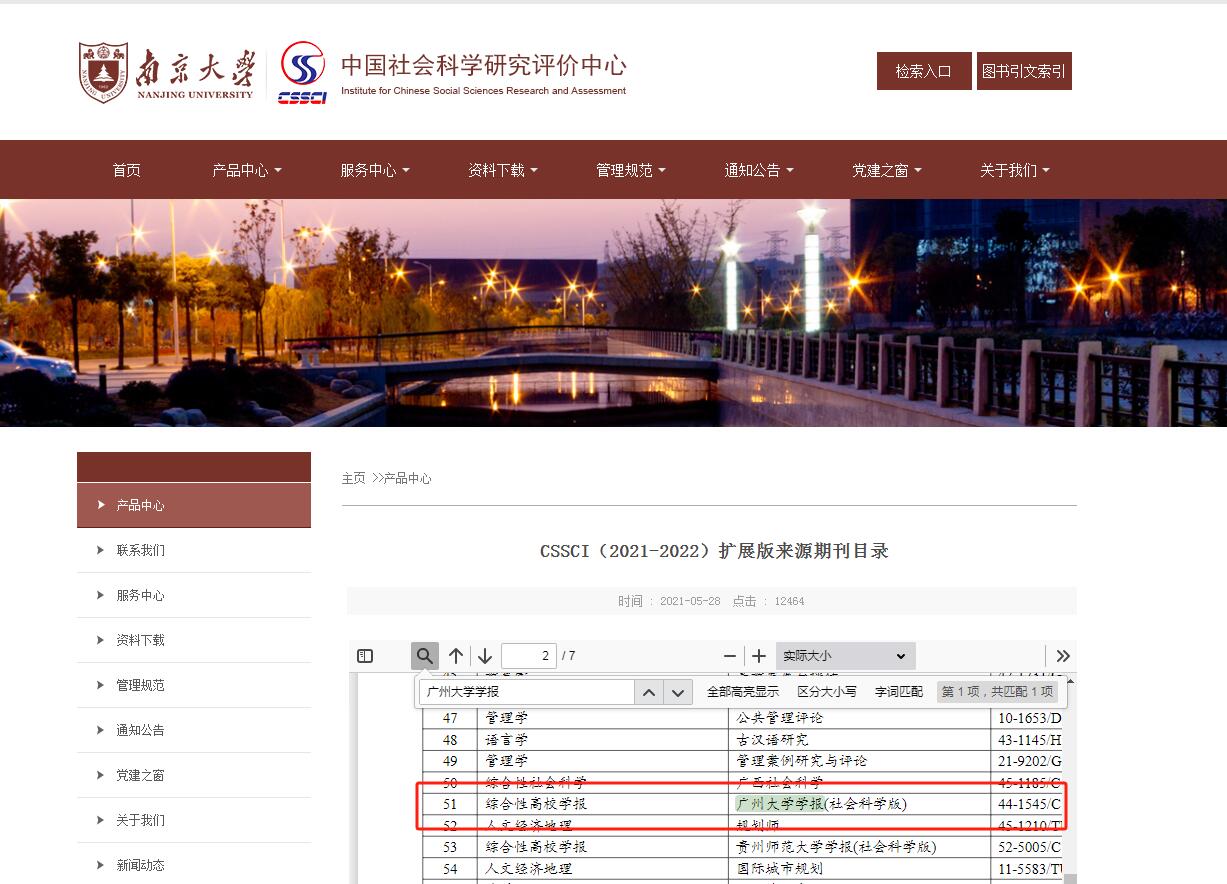Open the PDF tools double-chevron menu
This screenshot has height=884, width=1227.
point(1063,656)
